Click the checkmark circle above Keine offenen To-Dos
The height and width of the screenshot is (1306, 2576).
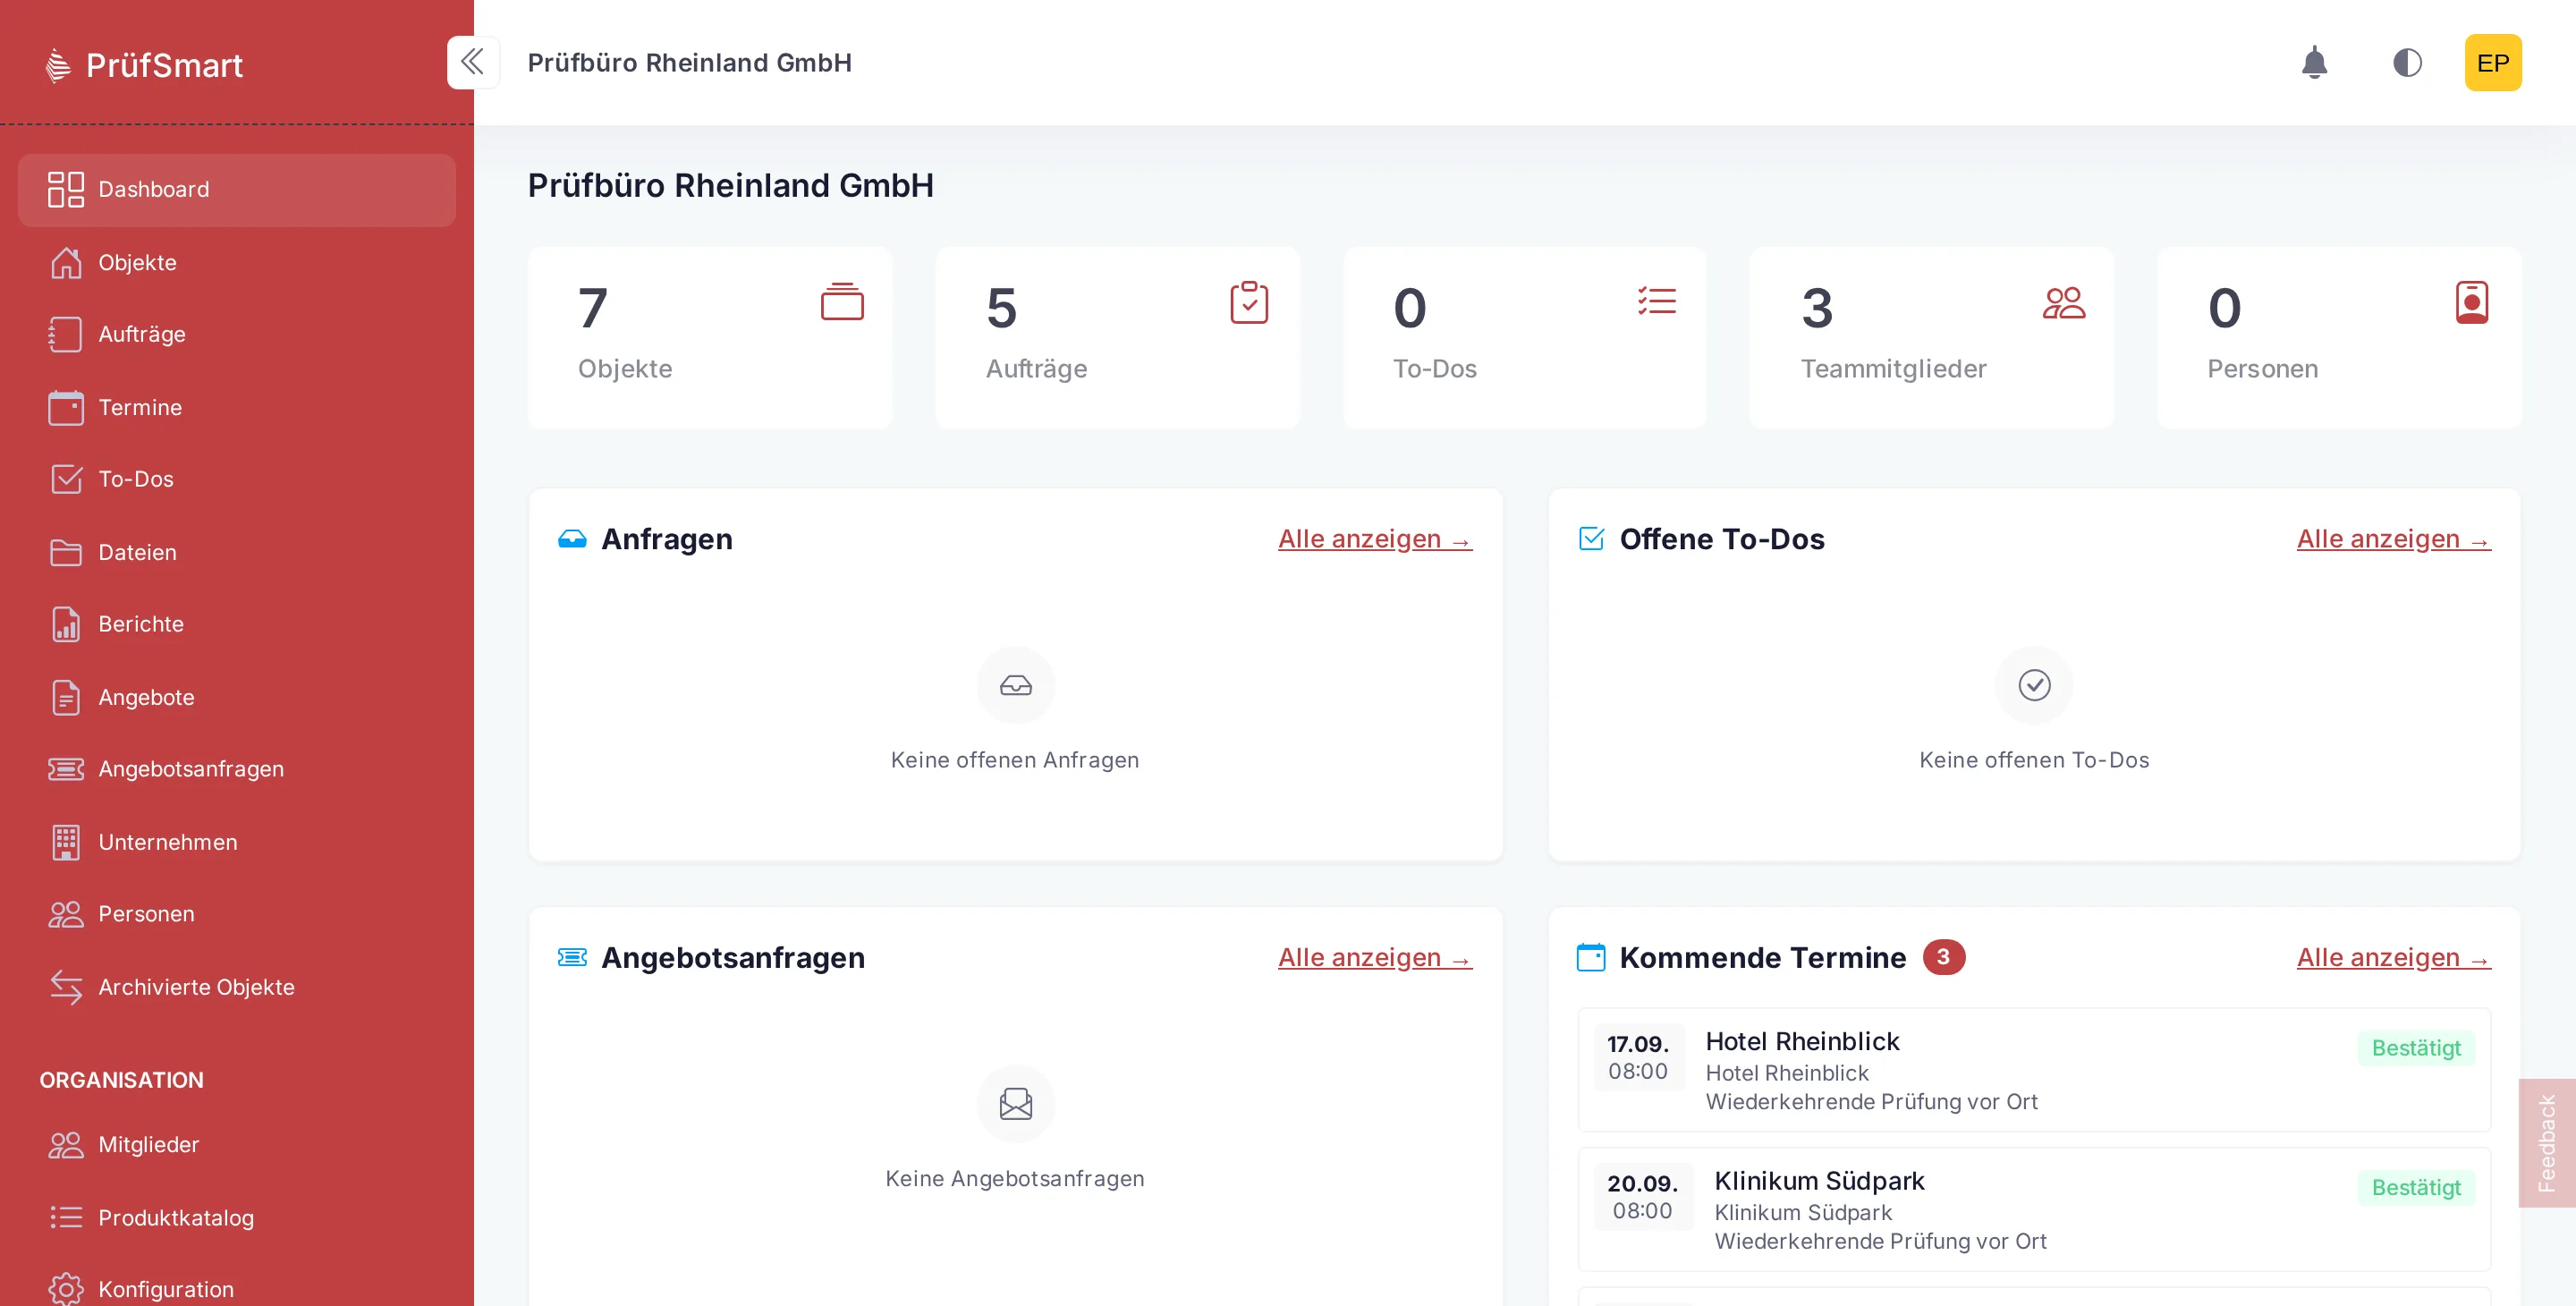tap(2034, 685)
